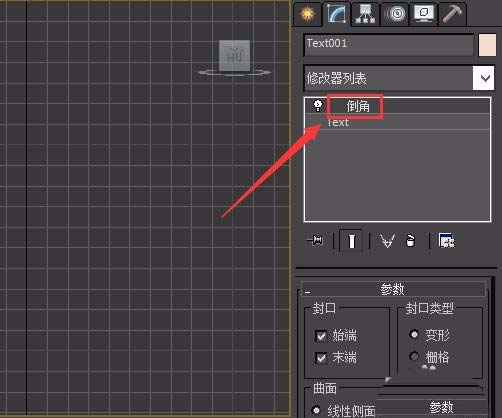Image resolution: width=502 pixels, height=418 pixels.
Task: Open the Utilities hammer tab
Action: (x=452, y=14)
